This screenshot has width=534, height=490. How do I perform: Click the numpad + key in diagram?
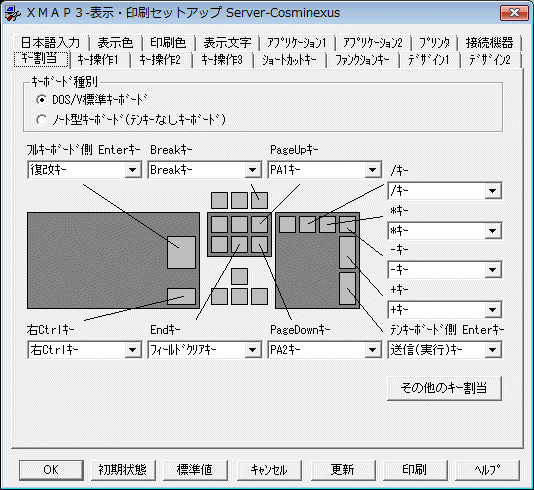tap(348, 252)
